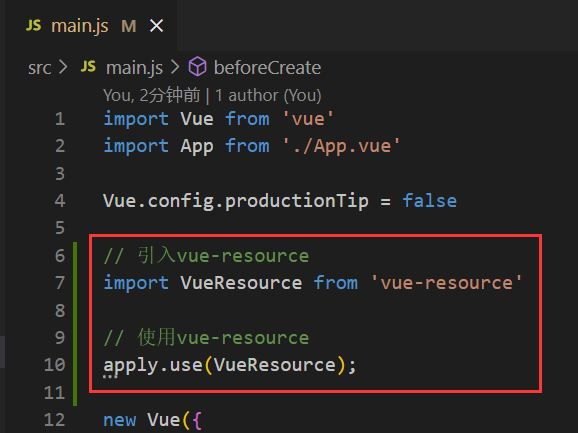Click the apply identifier with the hint dots
This screenshot has width=578, height=433.
tap(131, 365)
